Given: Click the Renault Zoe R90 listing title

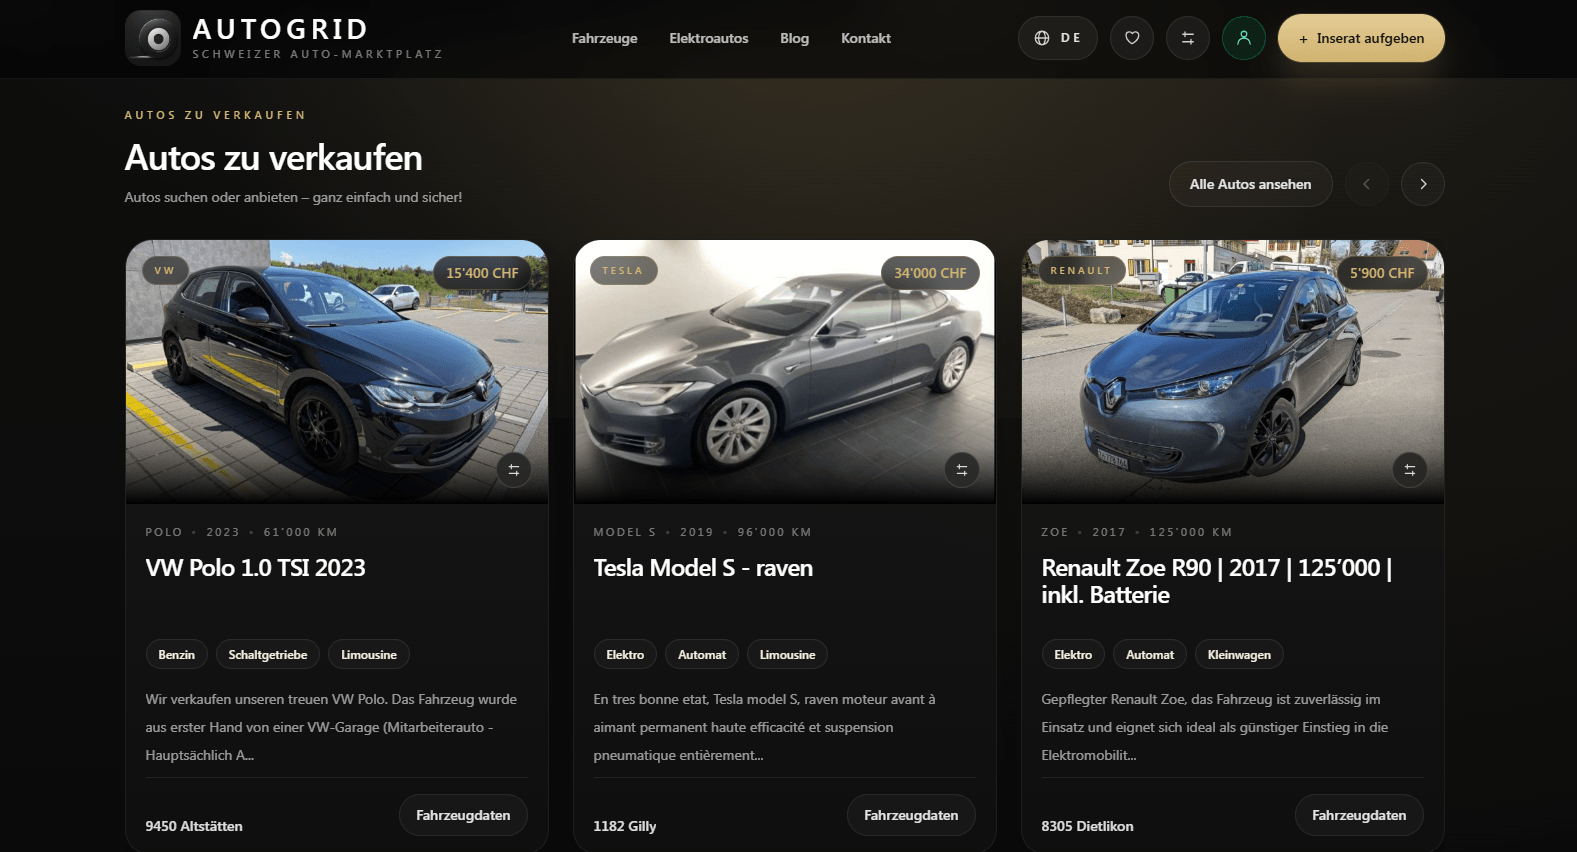Looking at the screenshot, I should pos(1217,581).
